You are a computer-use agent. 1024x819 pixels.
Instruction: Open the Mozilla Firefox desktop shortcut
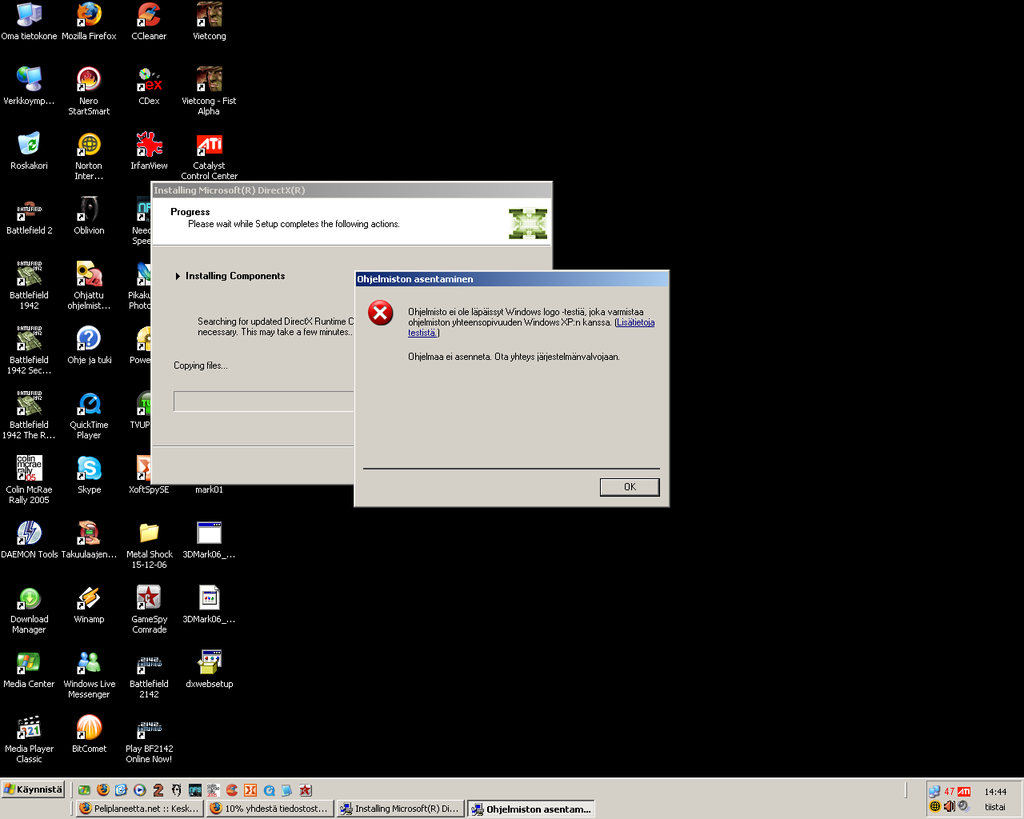pos(88,16)
